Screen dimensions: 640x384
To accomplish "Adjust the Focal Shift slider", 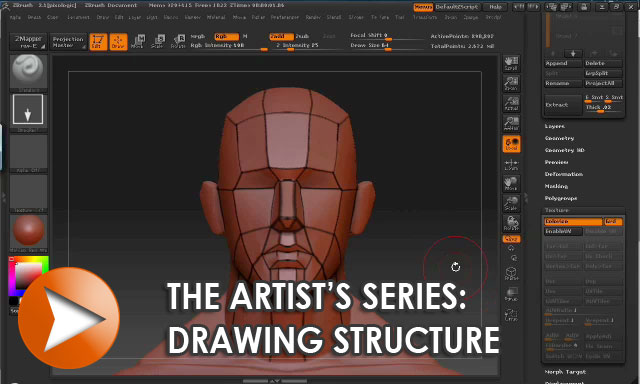I will click(x=387, y=36).
